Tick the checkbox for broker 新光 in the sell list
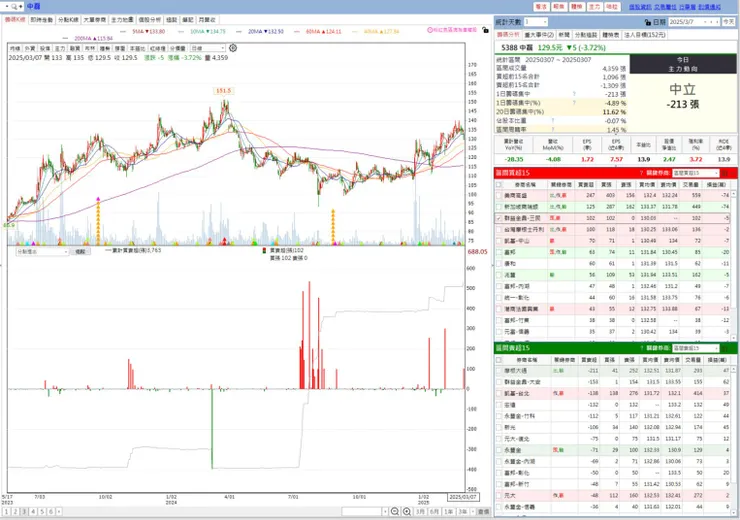Viewport: 740px width, 520px height. 499,428
